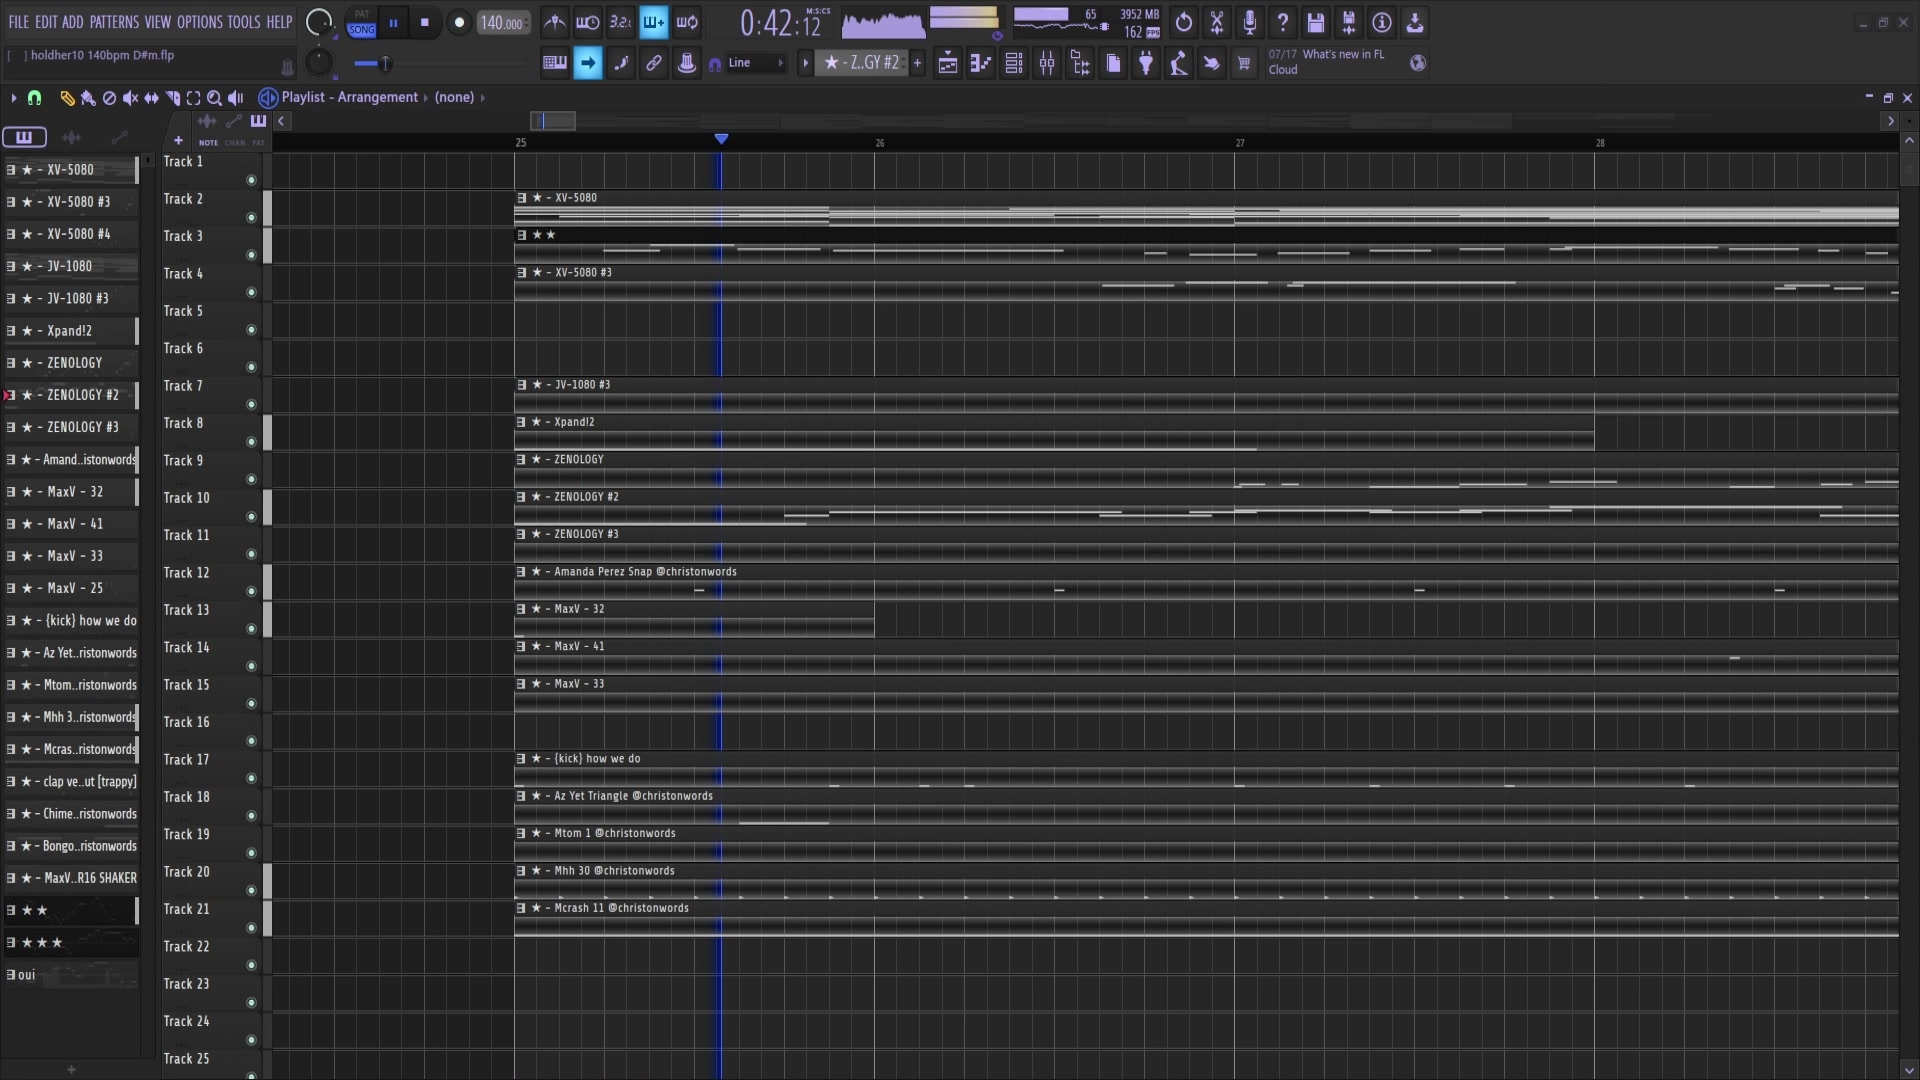The image size is (1920, 1080).
Task: Open the Playlist view toolbar icon
Action: coord(948,64)
